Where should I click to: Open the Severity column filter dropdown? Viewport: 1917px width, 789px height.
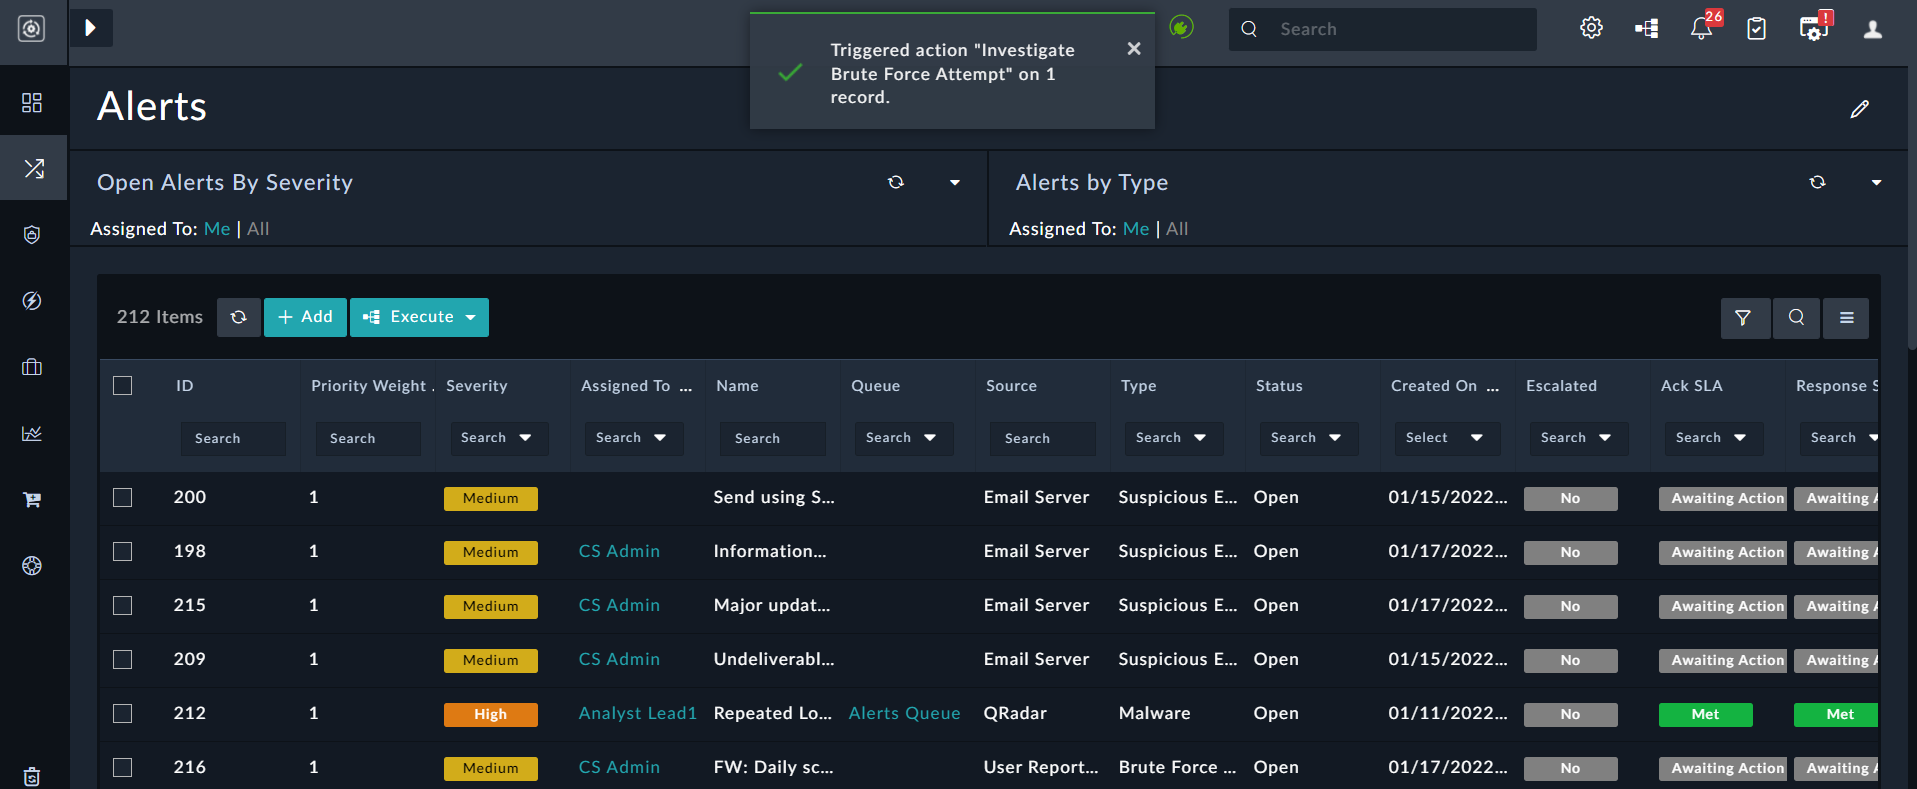(496, 438)
